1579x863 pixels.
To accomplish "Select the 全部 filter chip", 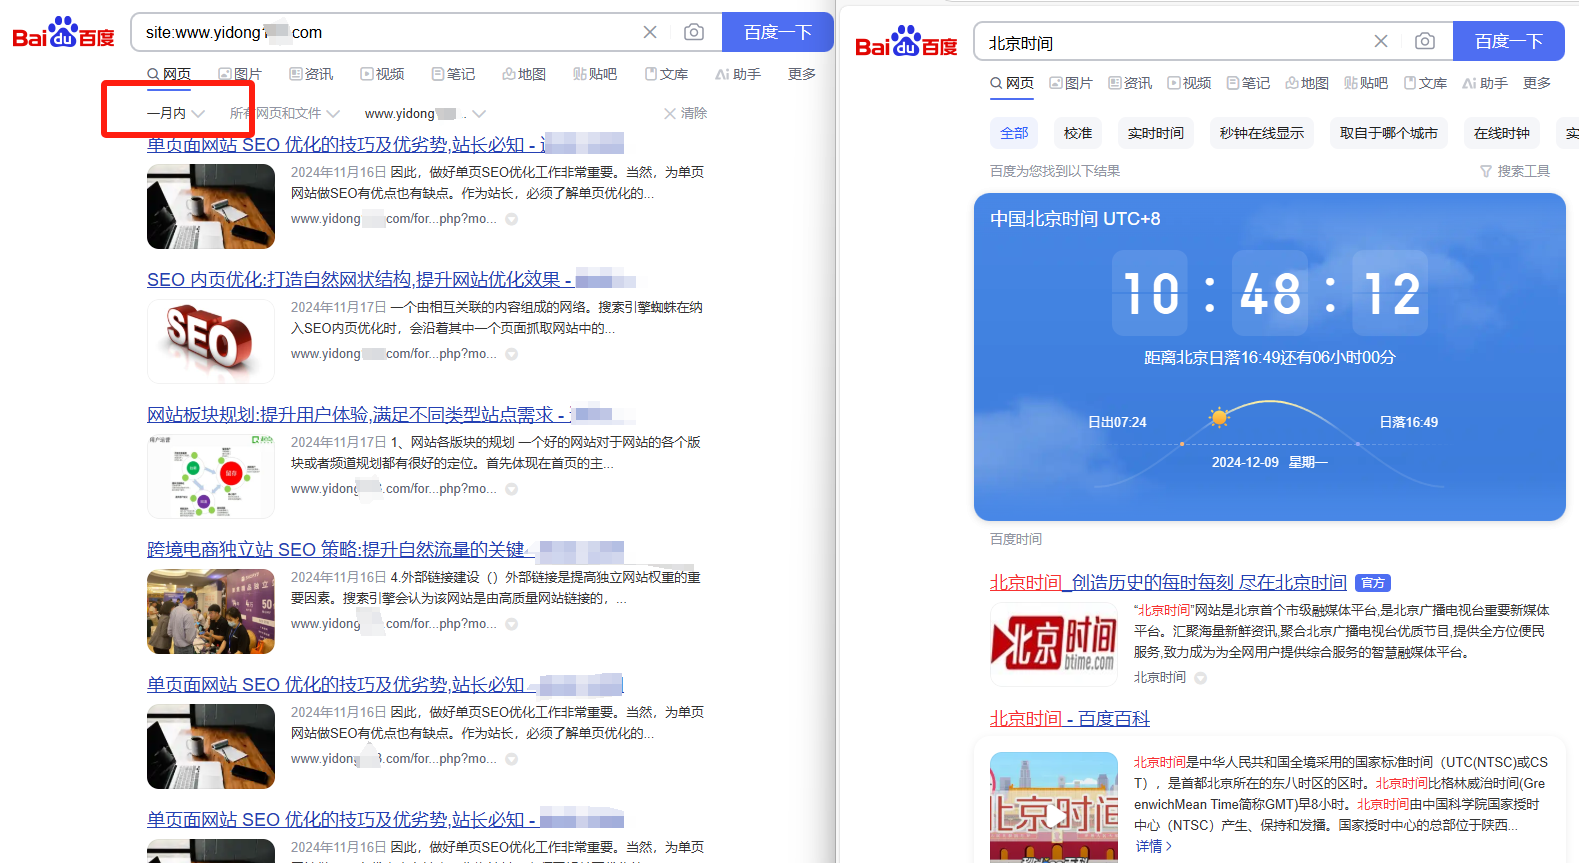I will [x=1014, y=133].
